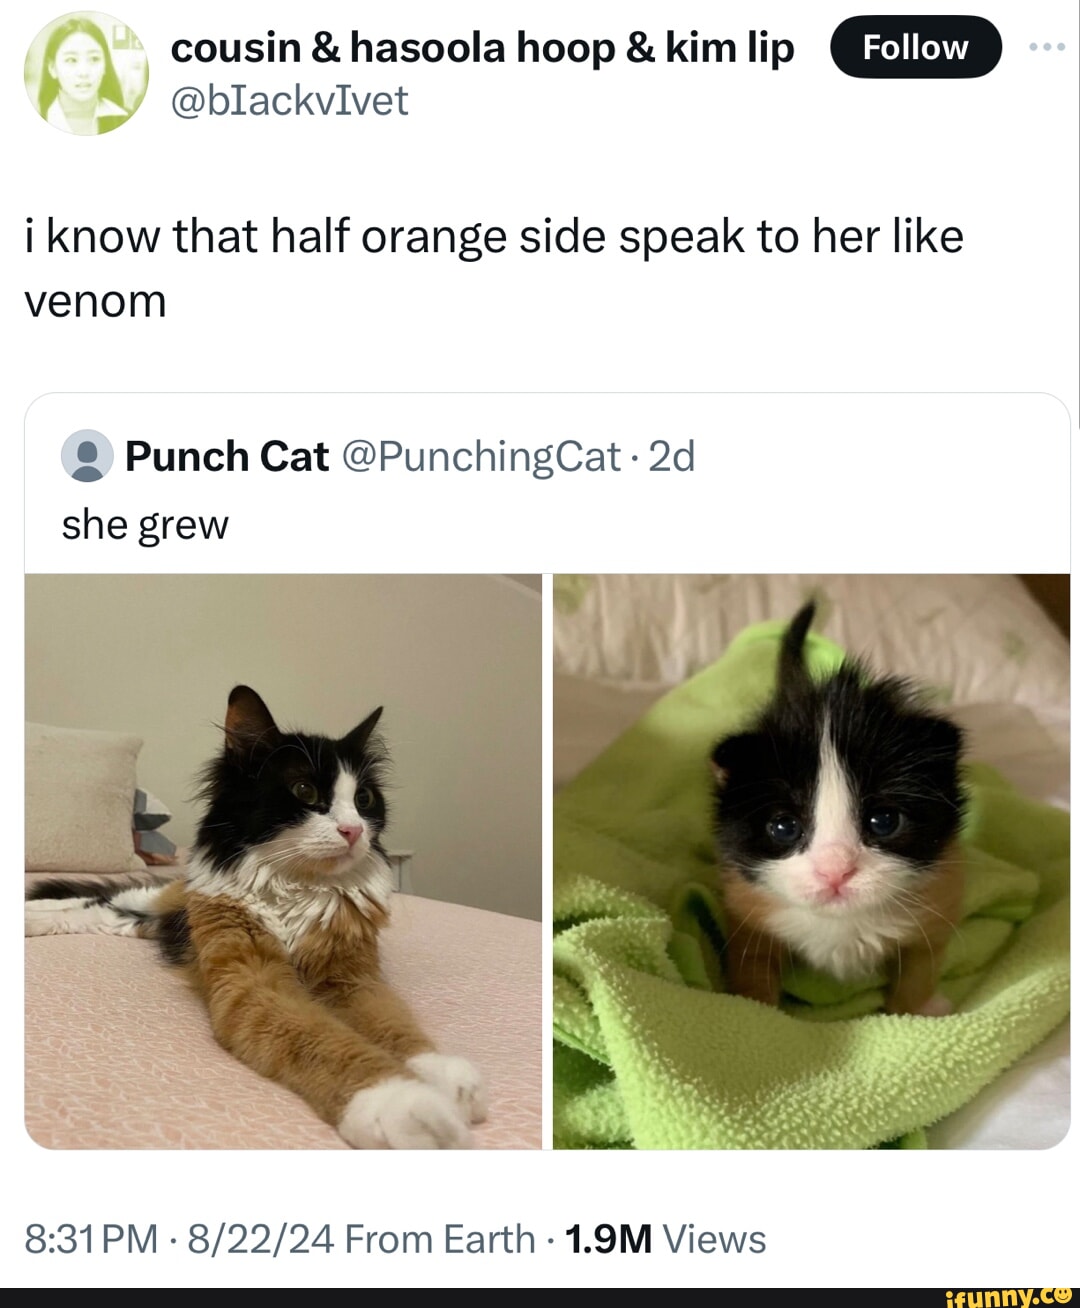Click the 2d time label on the quoted tweet

click(671, 457)
